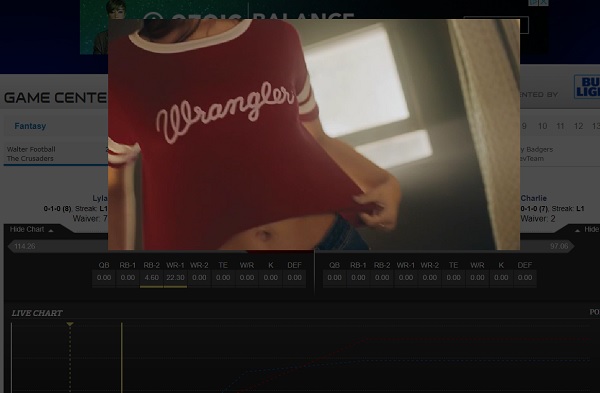Click the left team's WR-1 22.30 score cell
The height and width of the screenshot is (393, 600).
[x=175, y=278]
